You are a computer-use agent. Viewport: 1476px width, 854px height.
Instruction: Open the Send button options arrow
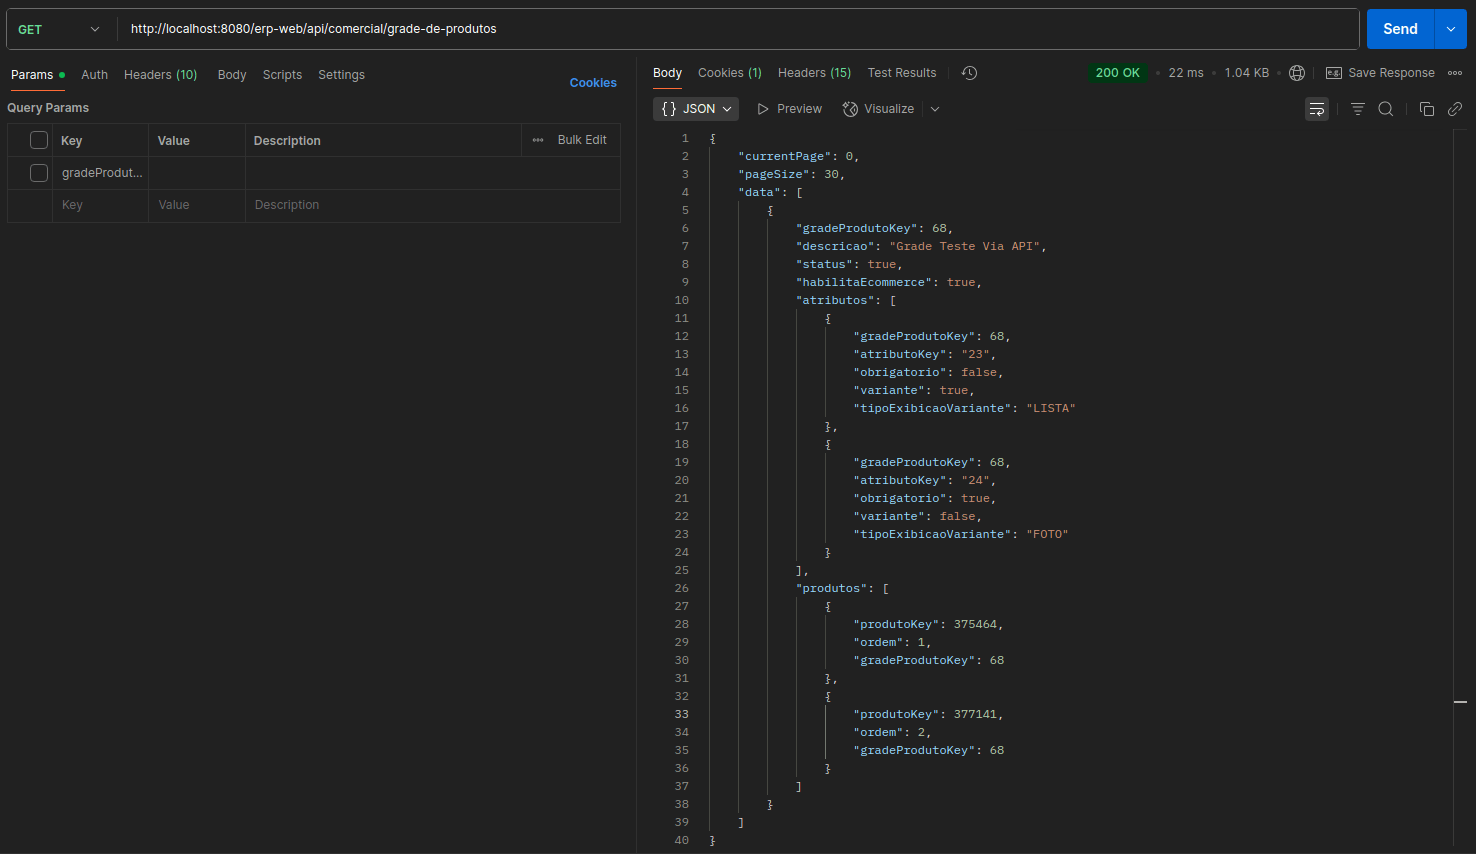tap(1450, 29)
